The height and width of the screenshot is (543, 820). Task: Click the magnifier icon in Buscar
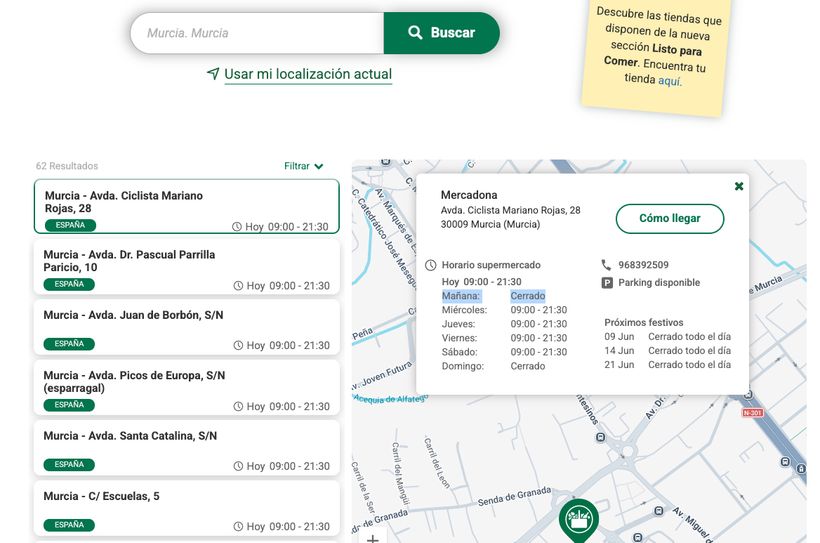[x=415, y=32]
